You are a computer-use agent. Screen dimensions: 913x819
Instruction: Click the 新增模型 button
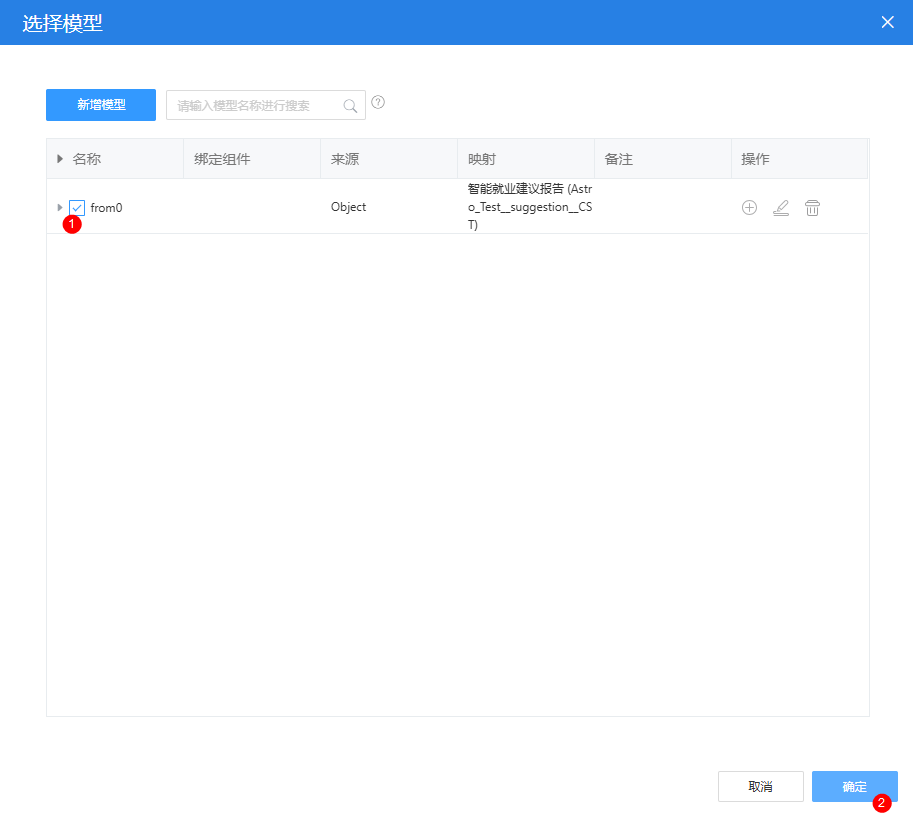pos(101,105)
